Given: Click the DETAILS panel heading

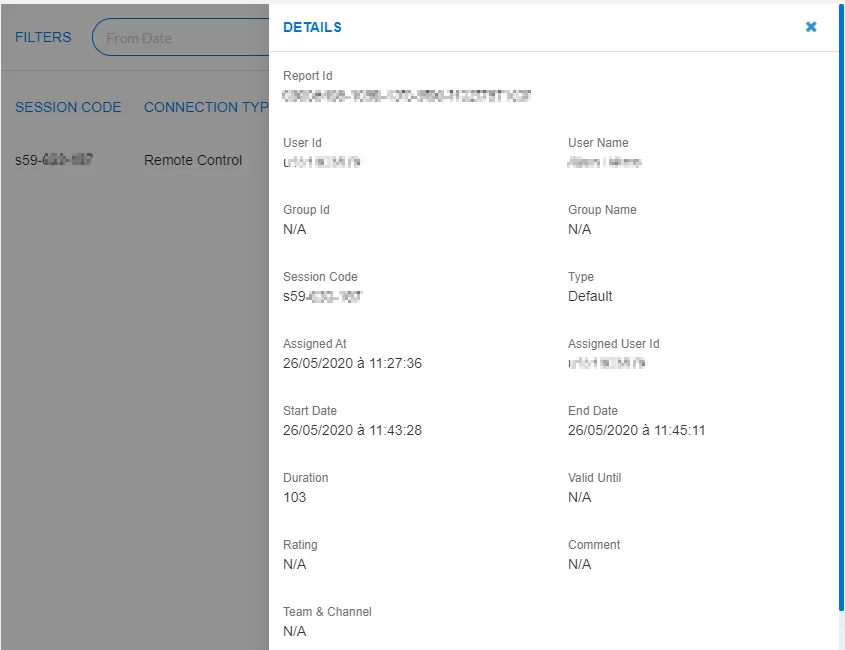Looking at the screenshot, I should click(312, 27).
